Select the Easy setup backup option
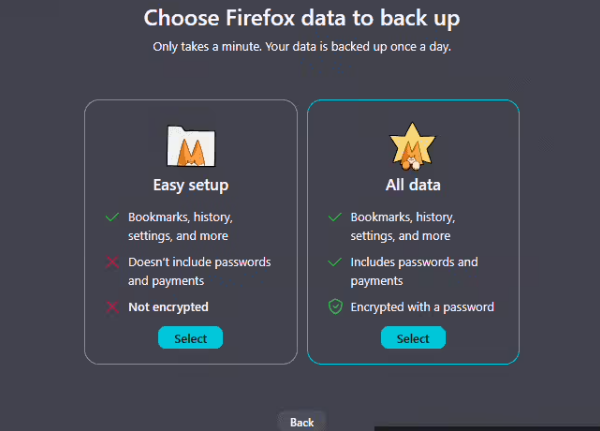The width and height of the screenshot is (600, 431). (x=190, y=338)
